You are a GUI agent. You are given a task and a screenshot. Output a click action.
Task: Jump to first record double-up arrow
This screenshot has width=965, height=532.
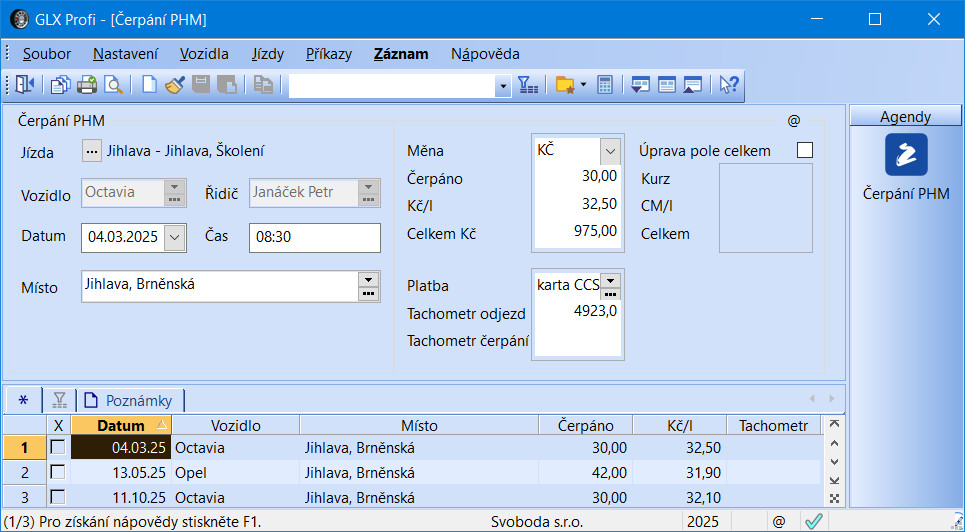tap(834, 424)
